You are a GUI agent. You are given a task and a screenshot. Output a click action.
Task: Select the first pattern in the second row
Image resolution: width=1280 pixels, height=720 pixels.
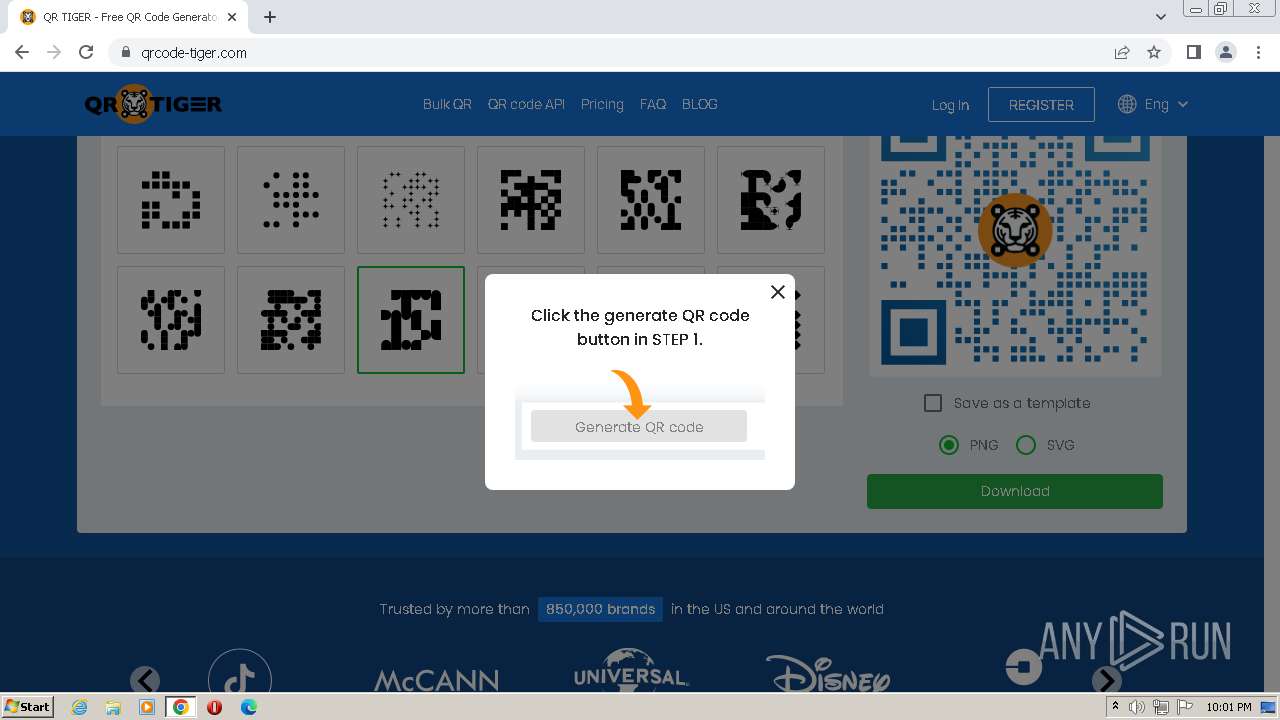[x=171, y=320]
